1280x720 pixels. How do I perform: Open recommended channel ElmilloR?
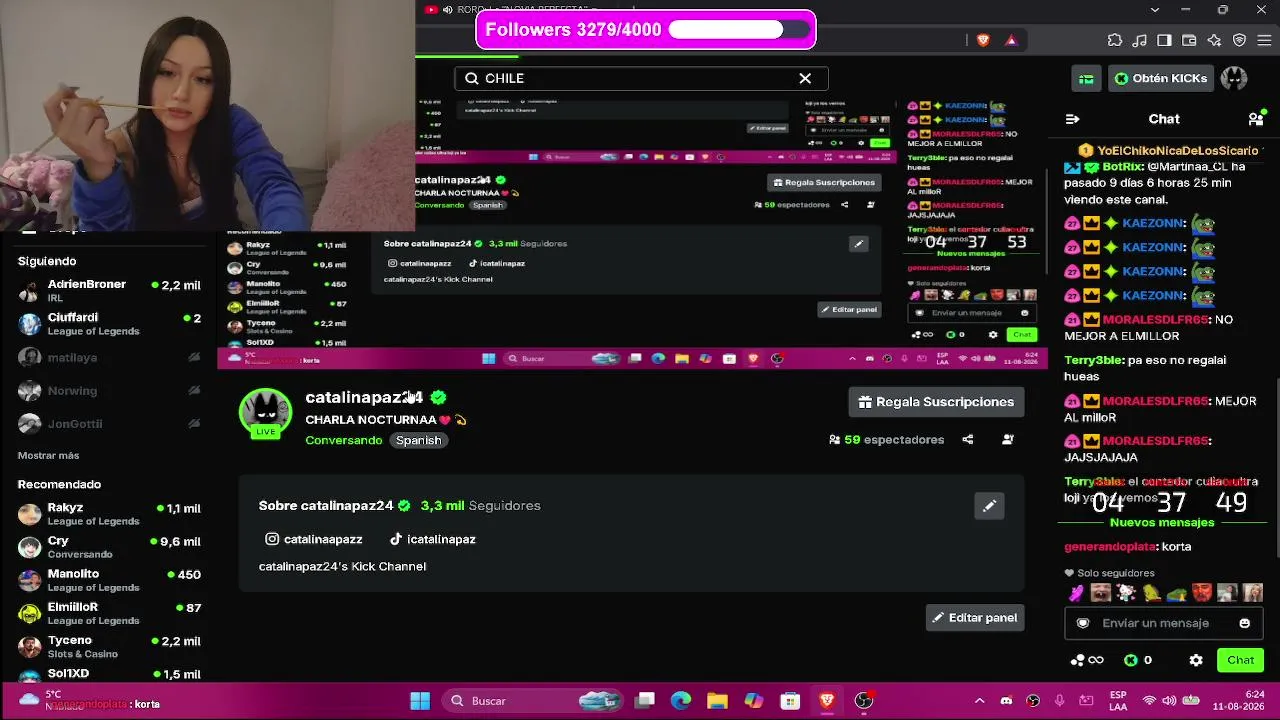(109, 613)
